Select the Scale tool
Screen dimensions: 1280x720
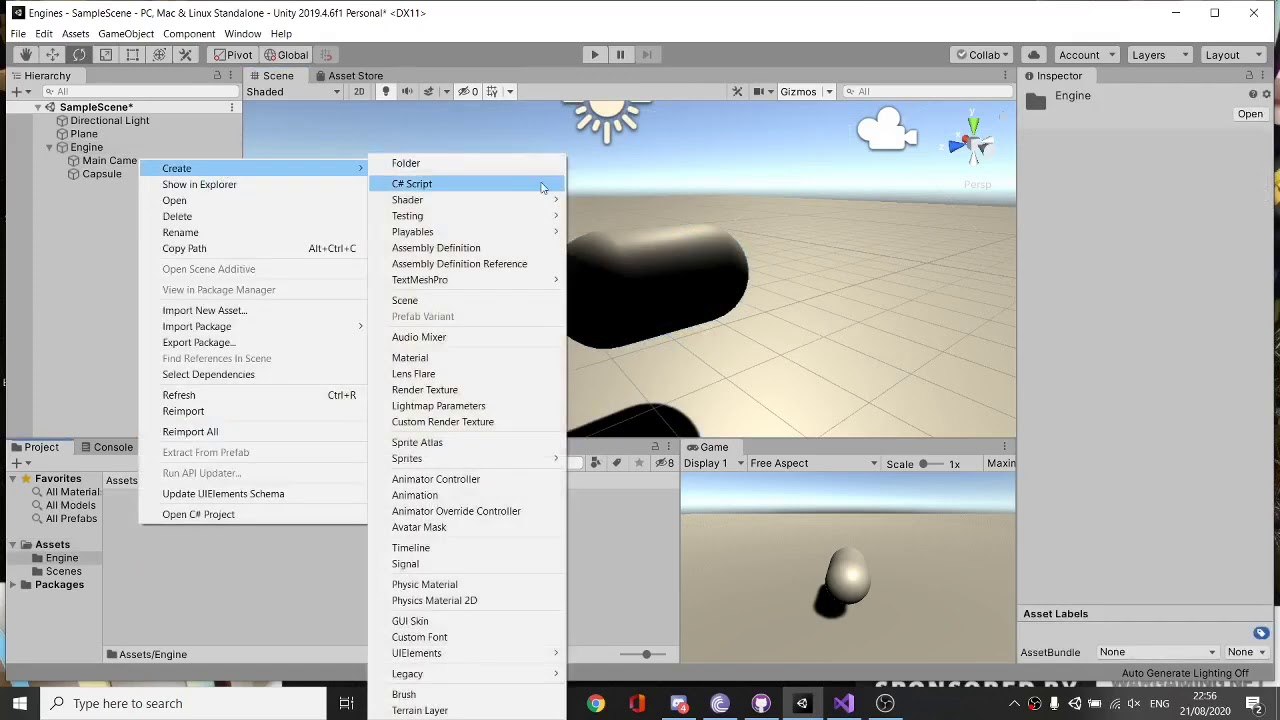point(106,55)
